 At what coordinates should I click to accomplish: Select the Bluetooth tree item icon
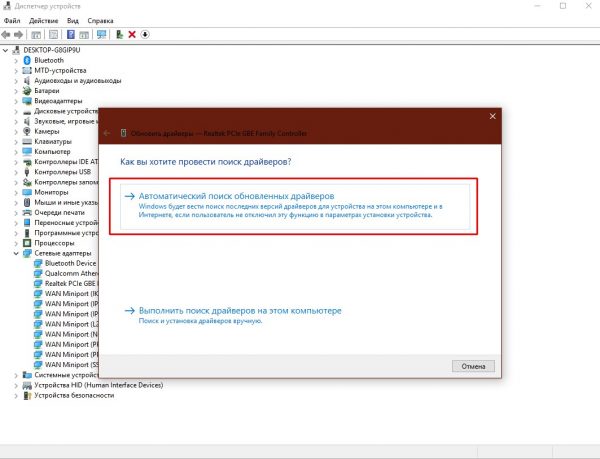point(27,60)
